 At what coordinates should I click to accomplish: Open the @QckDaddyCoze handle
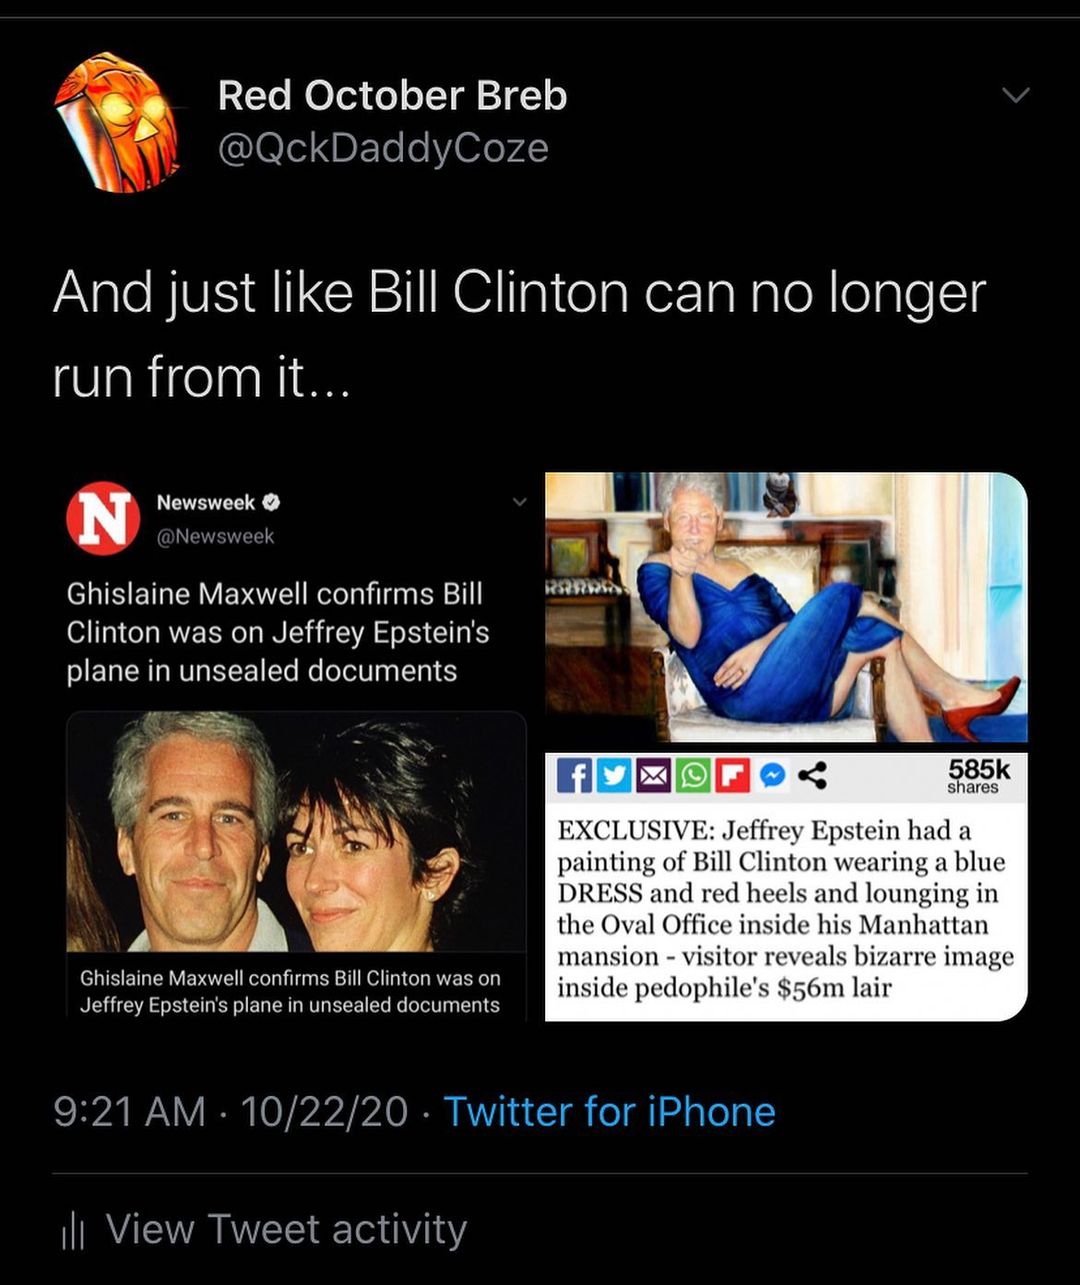(383, 148)
